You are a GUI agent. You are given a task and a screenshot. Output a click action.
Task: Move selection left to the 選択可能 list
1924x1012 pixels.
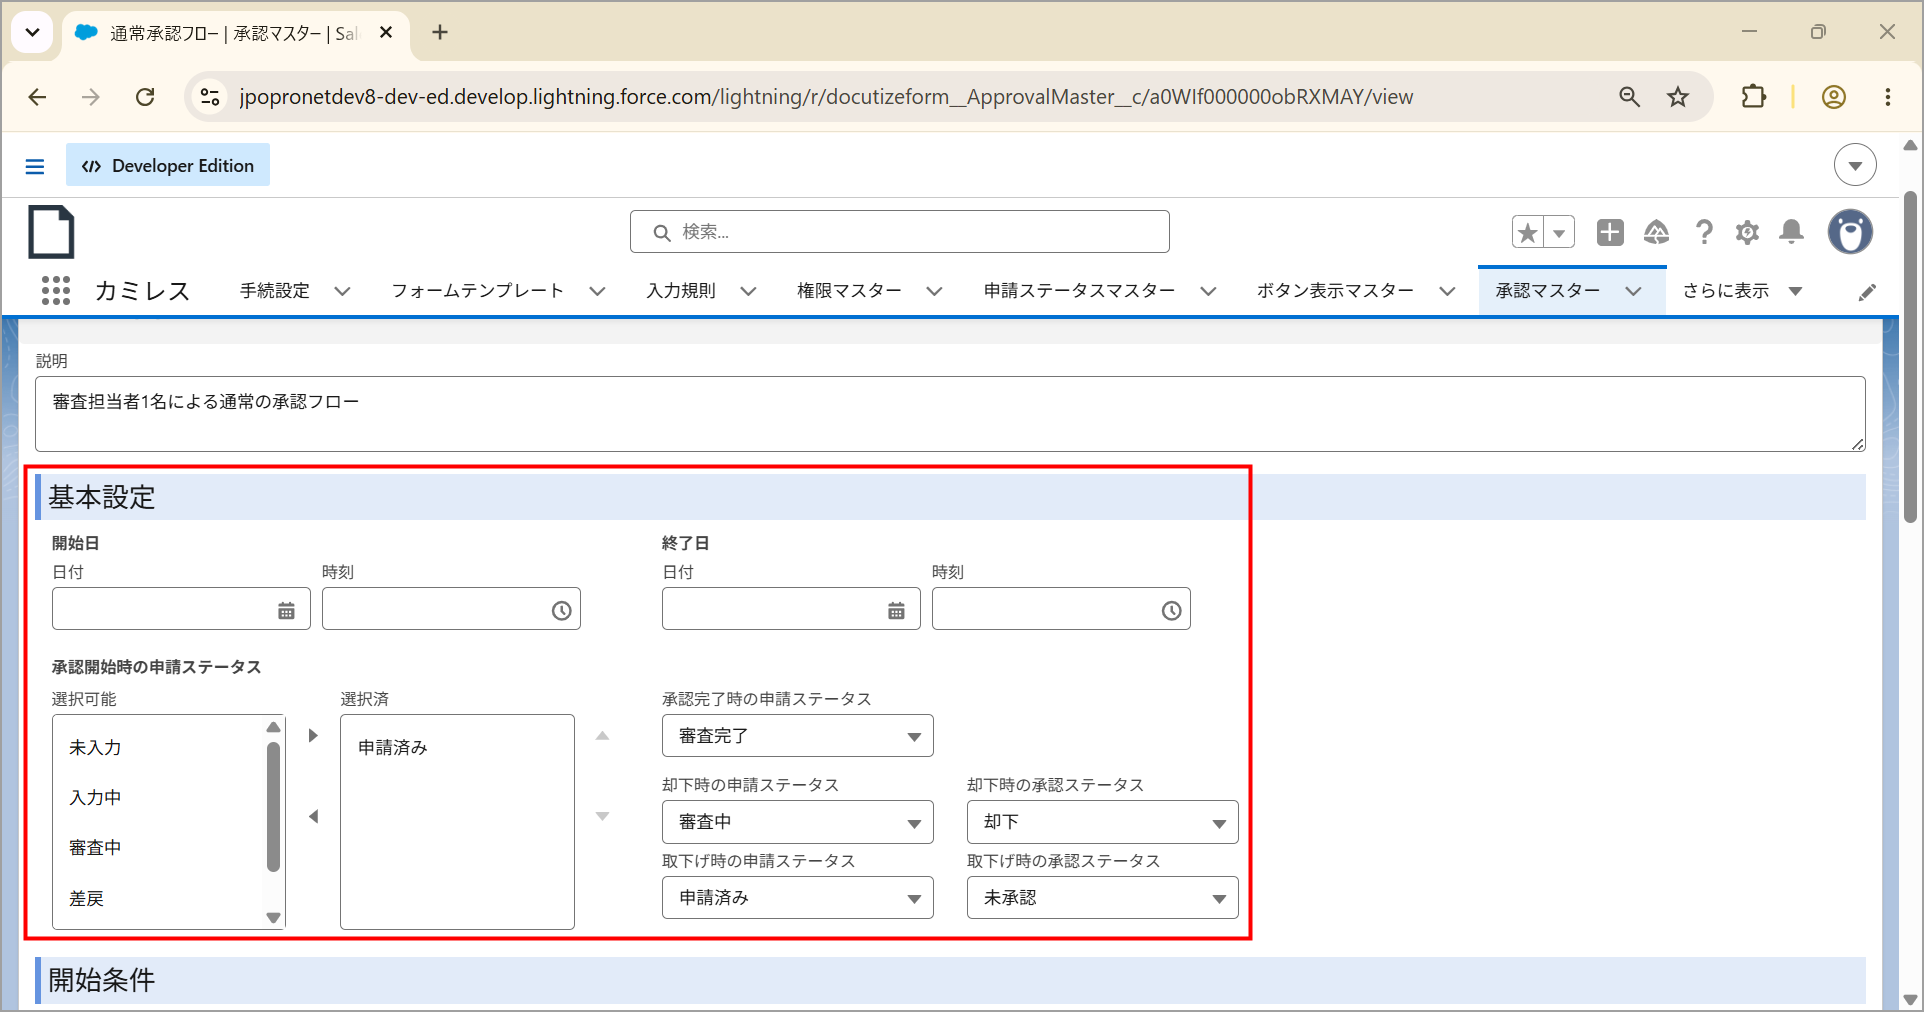(x=313, y=817)
